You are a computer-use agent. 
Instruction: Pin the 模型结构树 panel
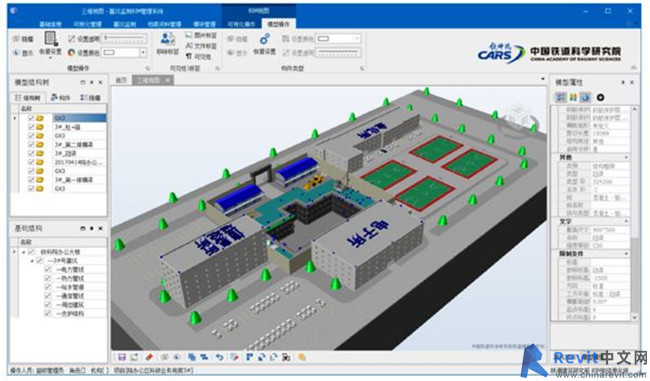[92, 83]
